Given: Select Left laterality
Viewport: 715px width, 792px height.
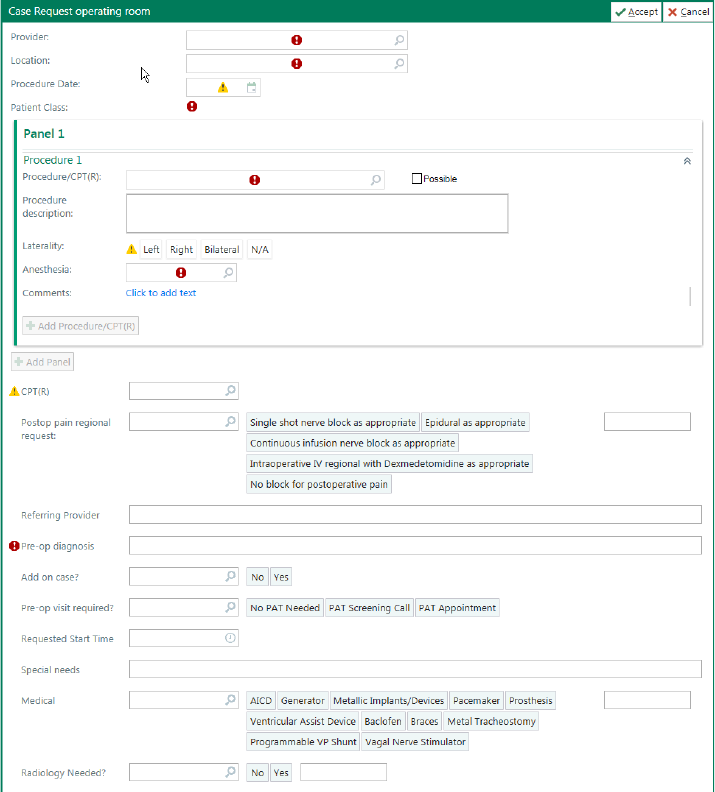Looking at the screenshot, I should click(x=151, y=250).
